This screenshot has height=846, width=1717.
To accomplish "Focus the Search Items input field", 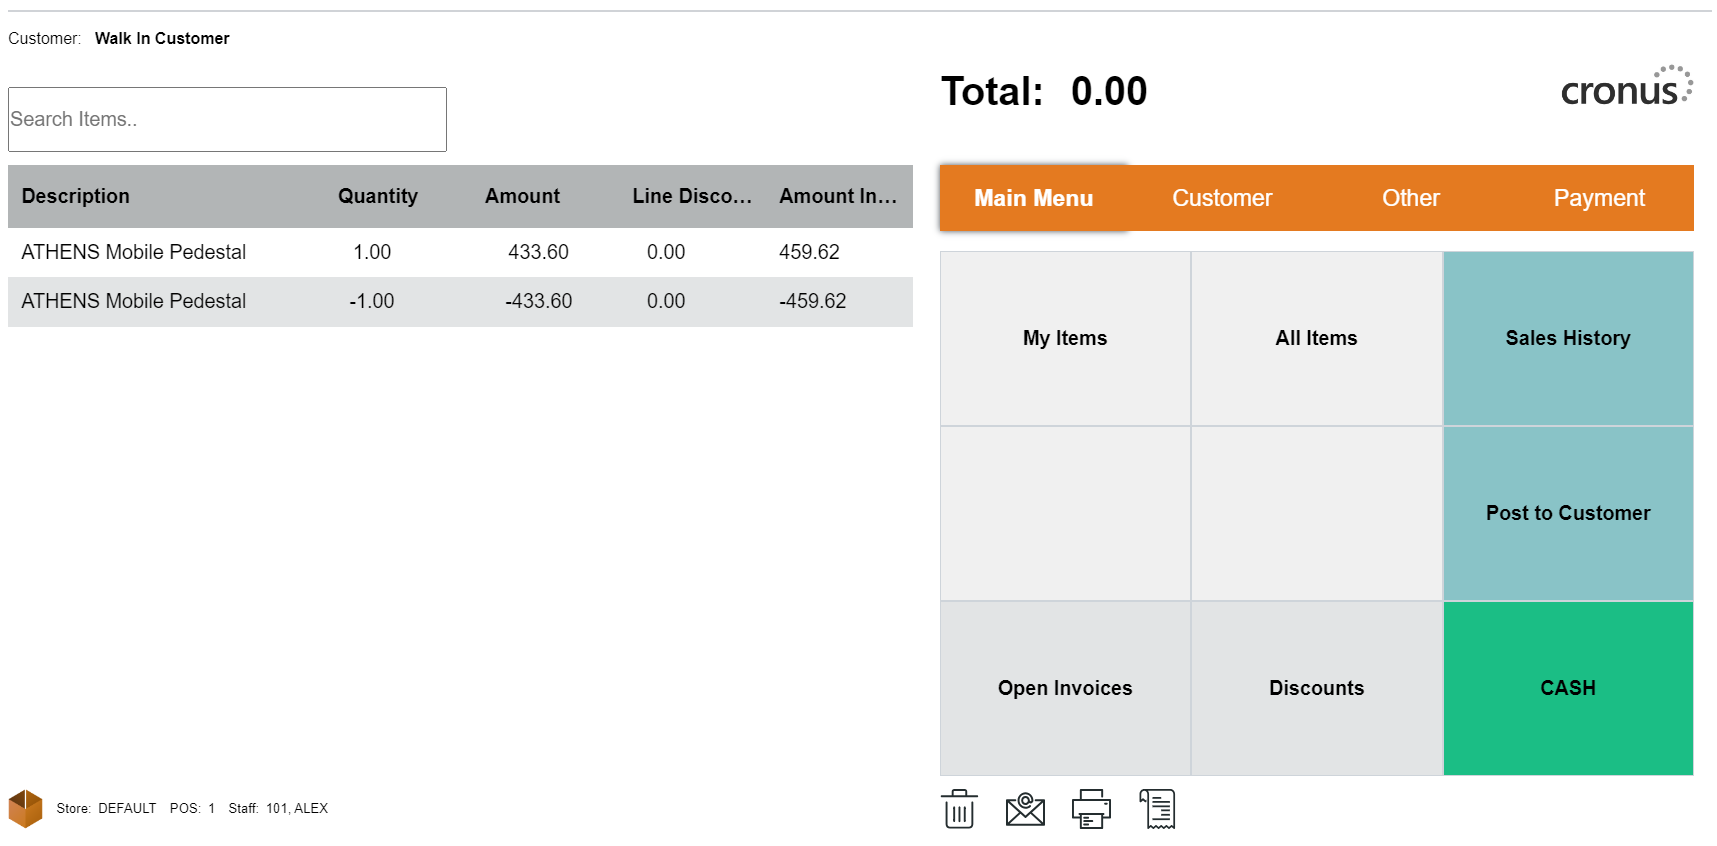I will (227, 119).
